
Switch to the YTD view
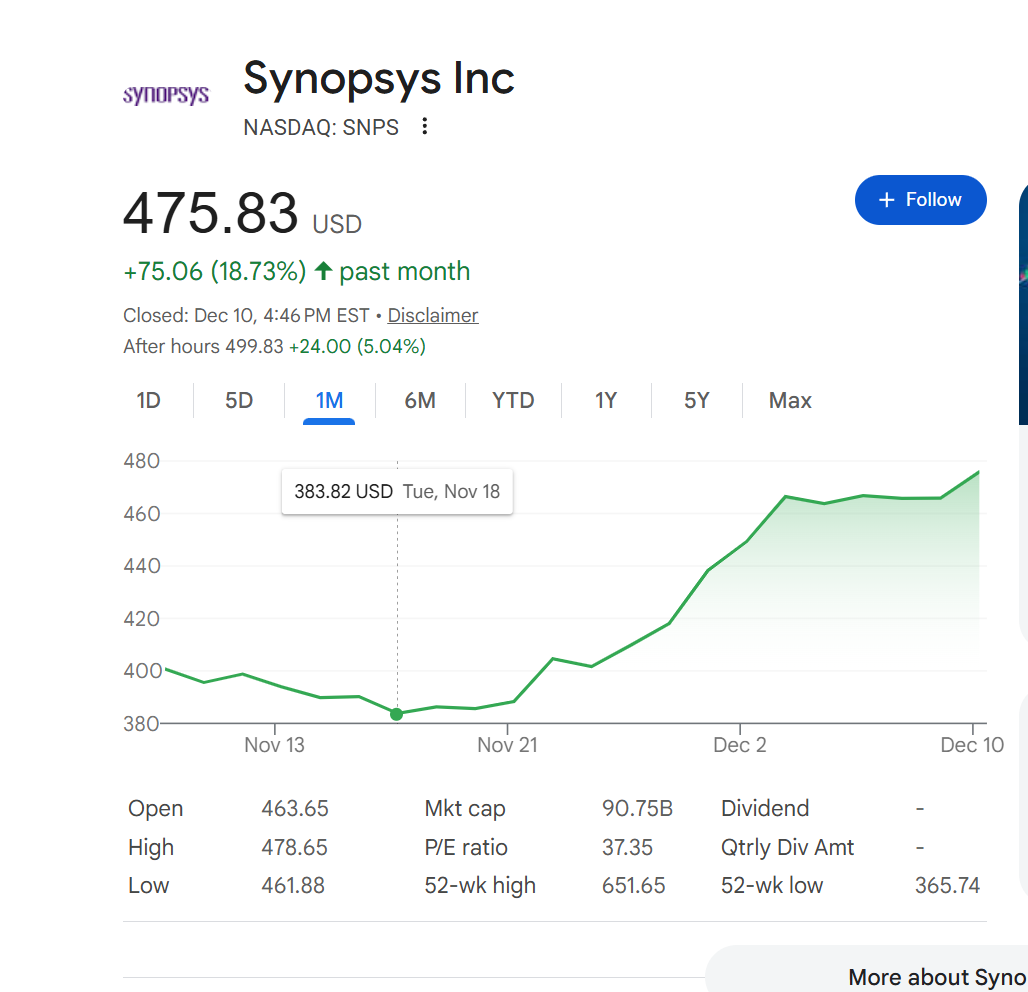[x=513, y=401]
